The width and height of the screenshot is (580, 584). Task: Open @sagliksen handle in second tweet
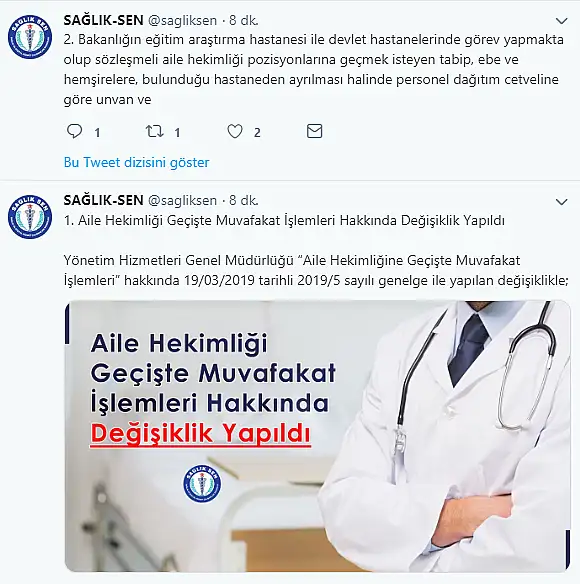(183, 201)
